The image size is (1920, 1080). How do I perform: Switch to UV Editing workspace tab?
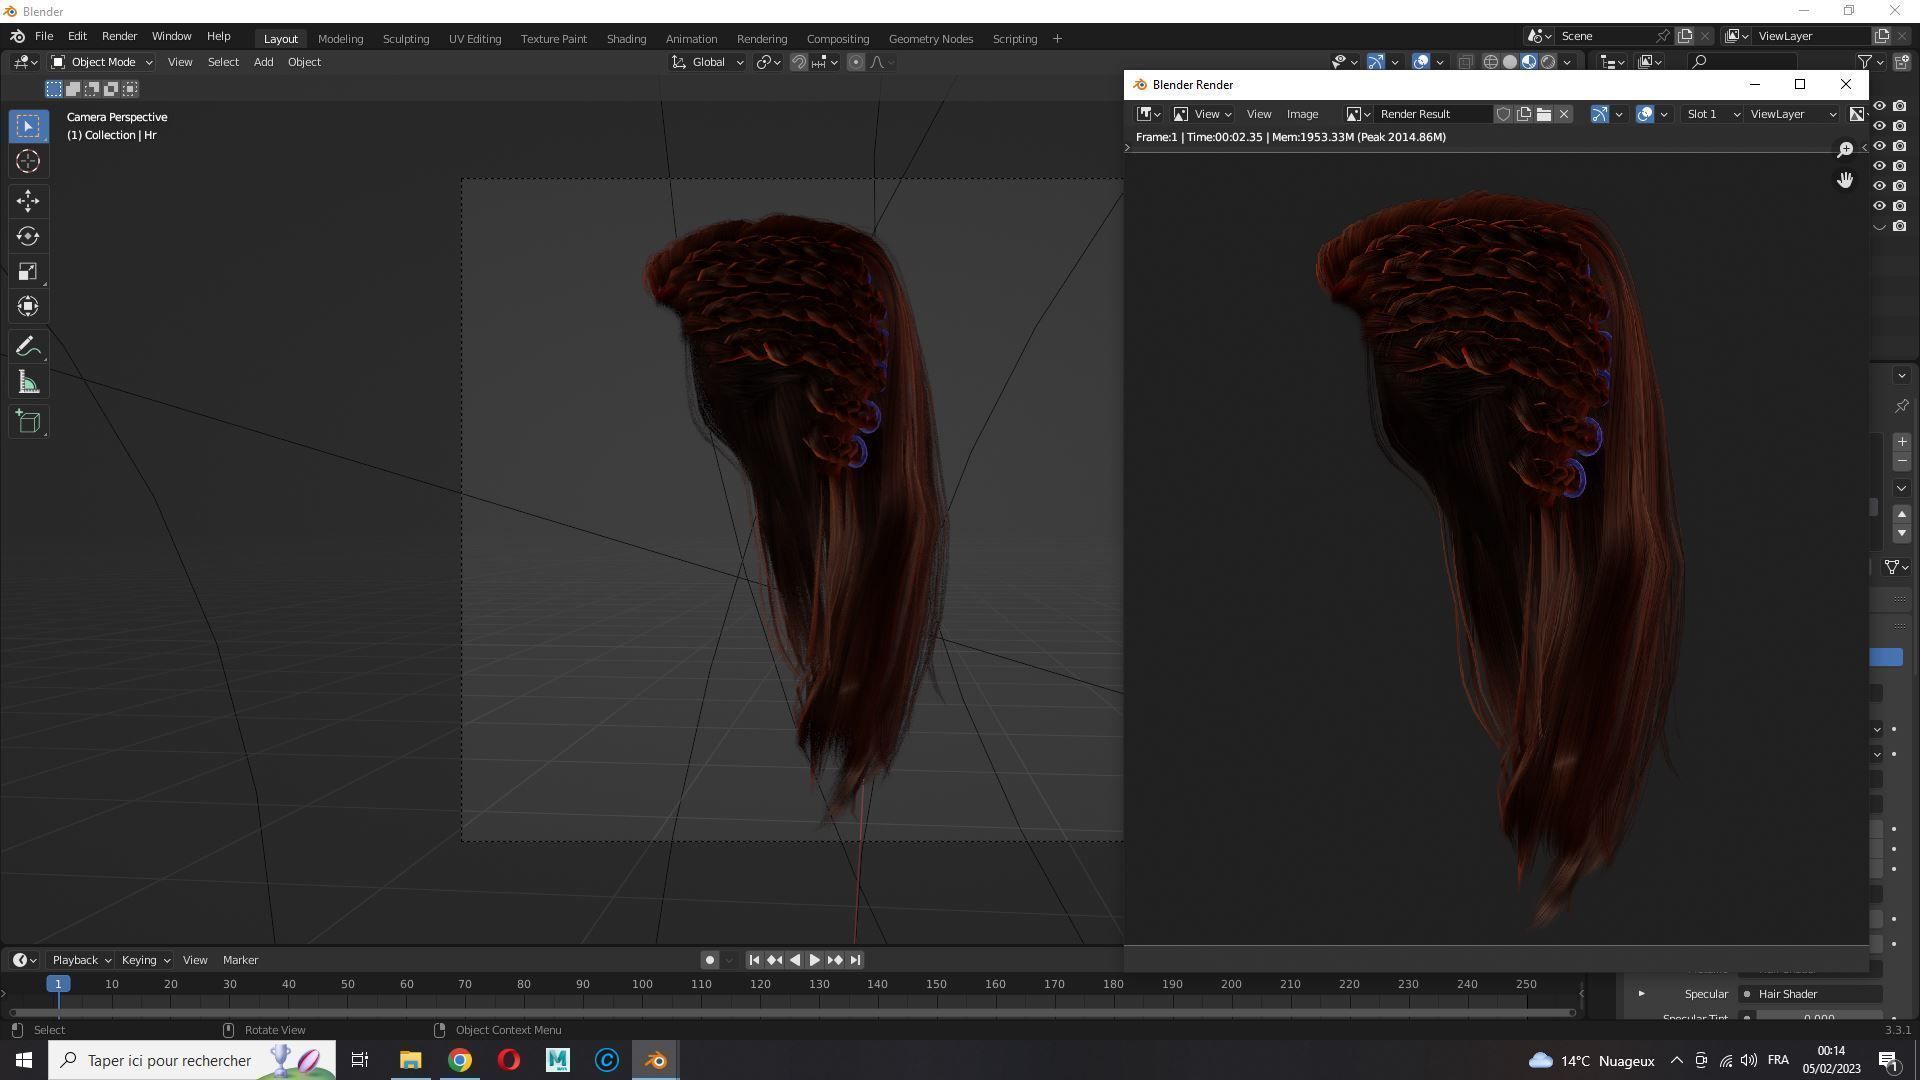click(475, 39)
